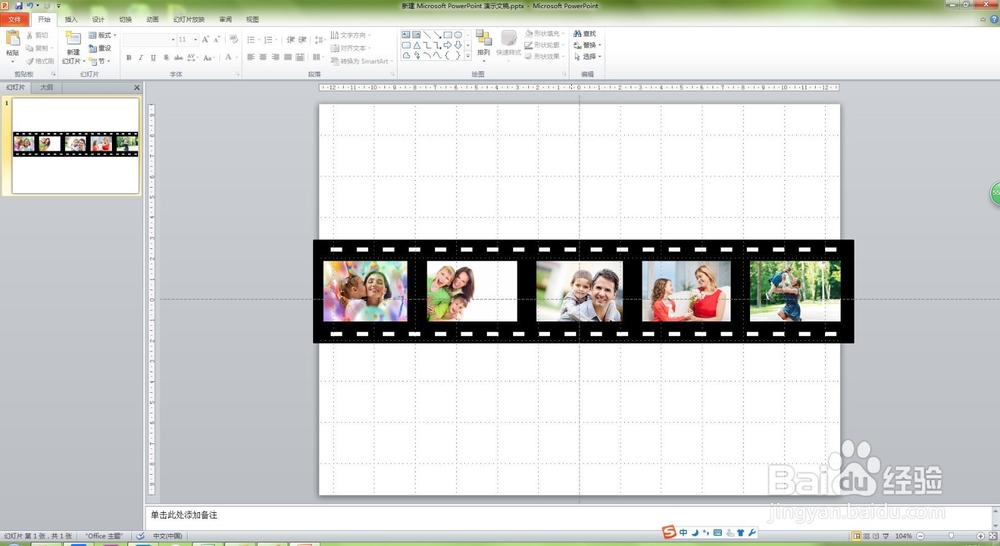The image size is (1000, 546).
Task: Click Increase Indent icon
Action: tap(302, 40)
